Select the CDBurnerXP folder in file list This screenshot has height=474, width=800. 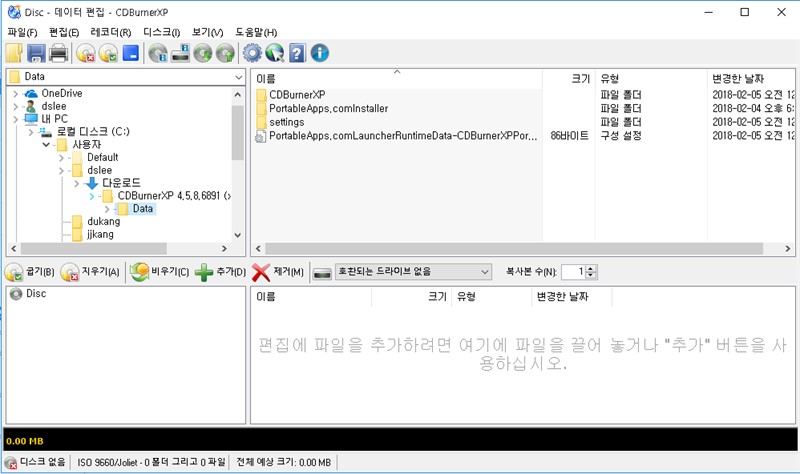(x=297, y=95)
